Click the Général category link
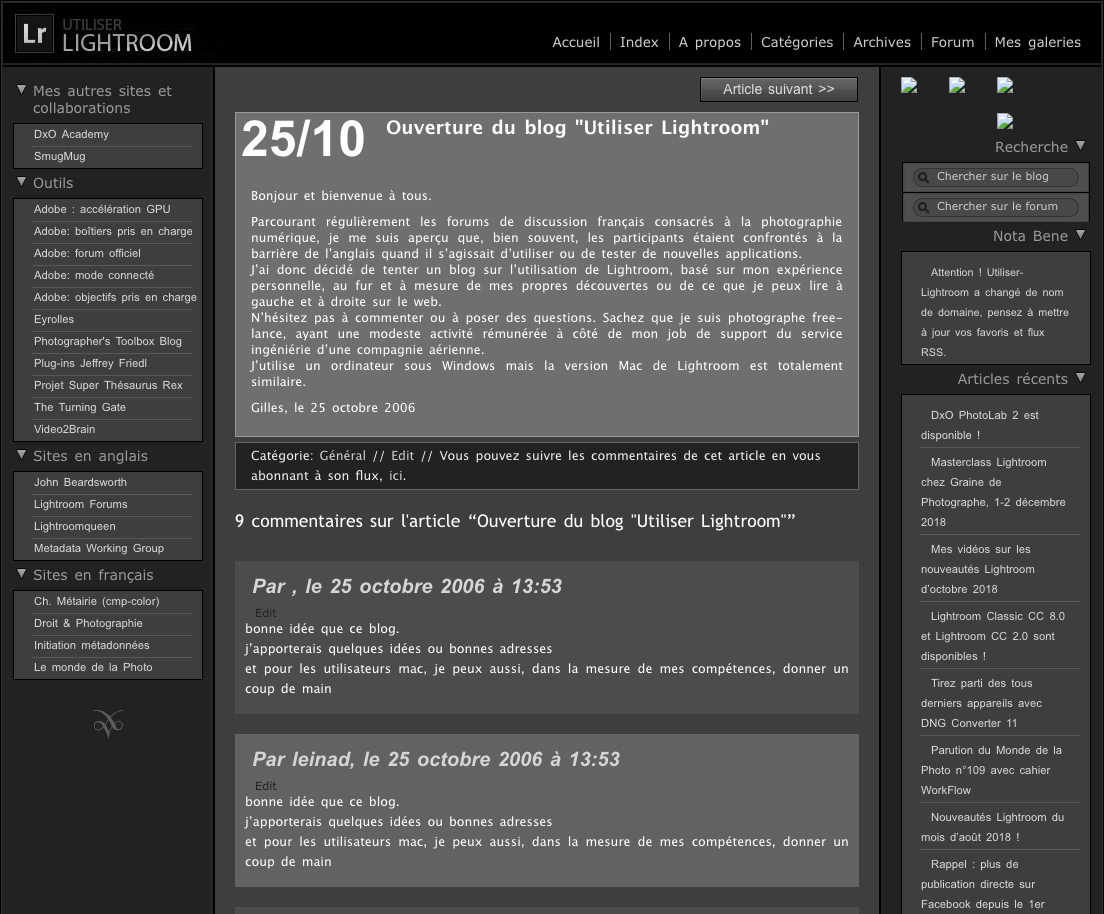Screen dimensions: 1104x914 343,456
